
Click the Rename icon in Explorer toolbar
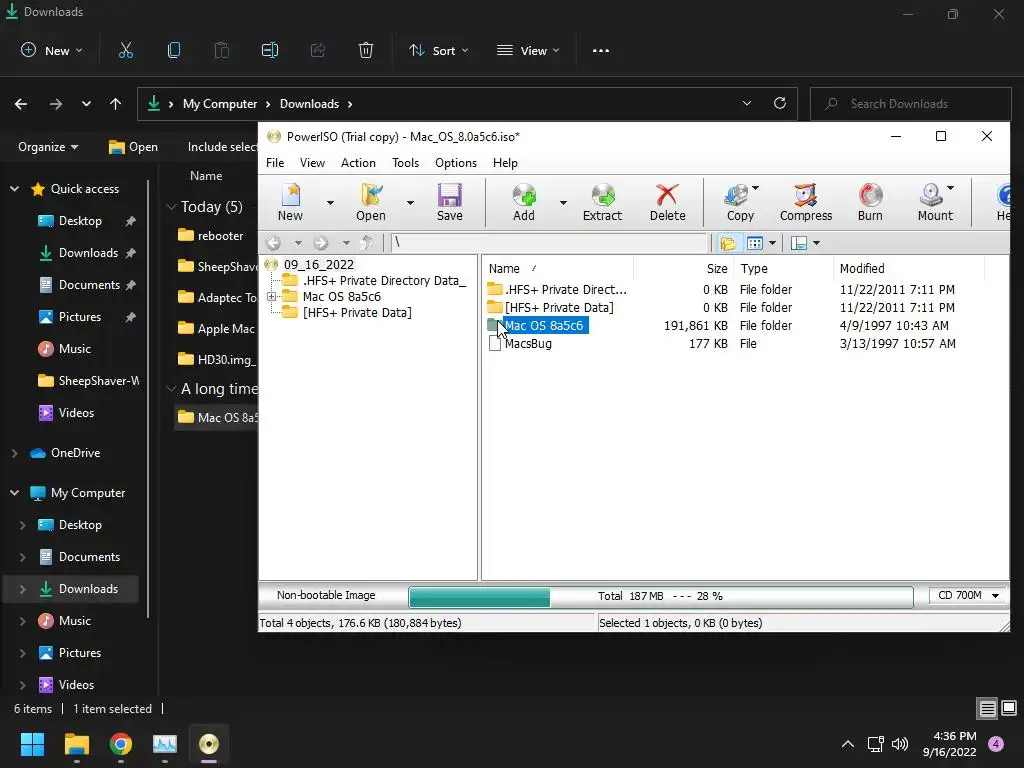[270, 50]
